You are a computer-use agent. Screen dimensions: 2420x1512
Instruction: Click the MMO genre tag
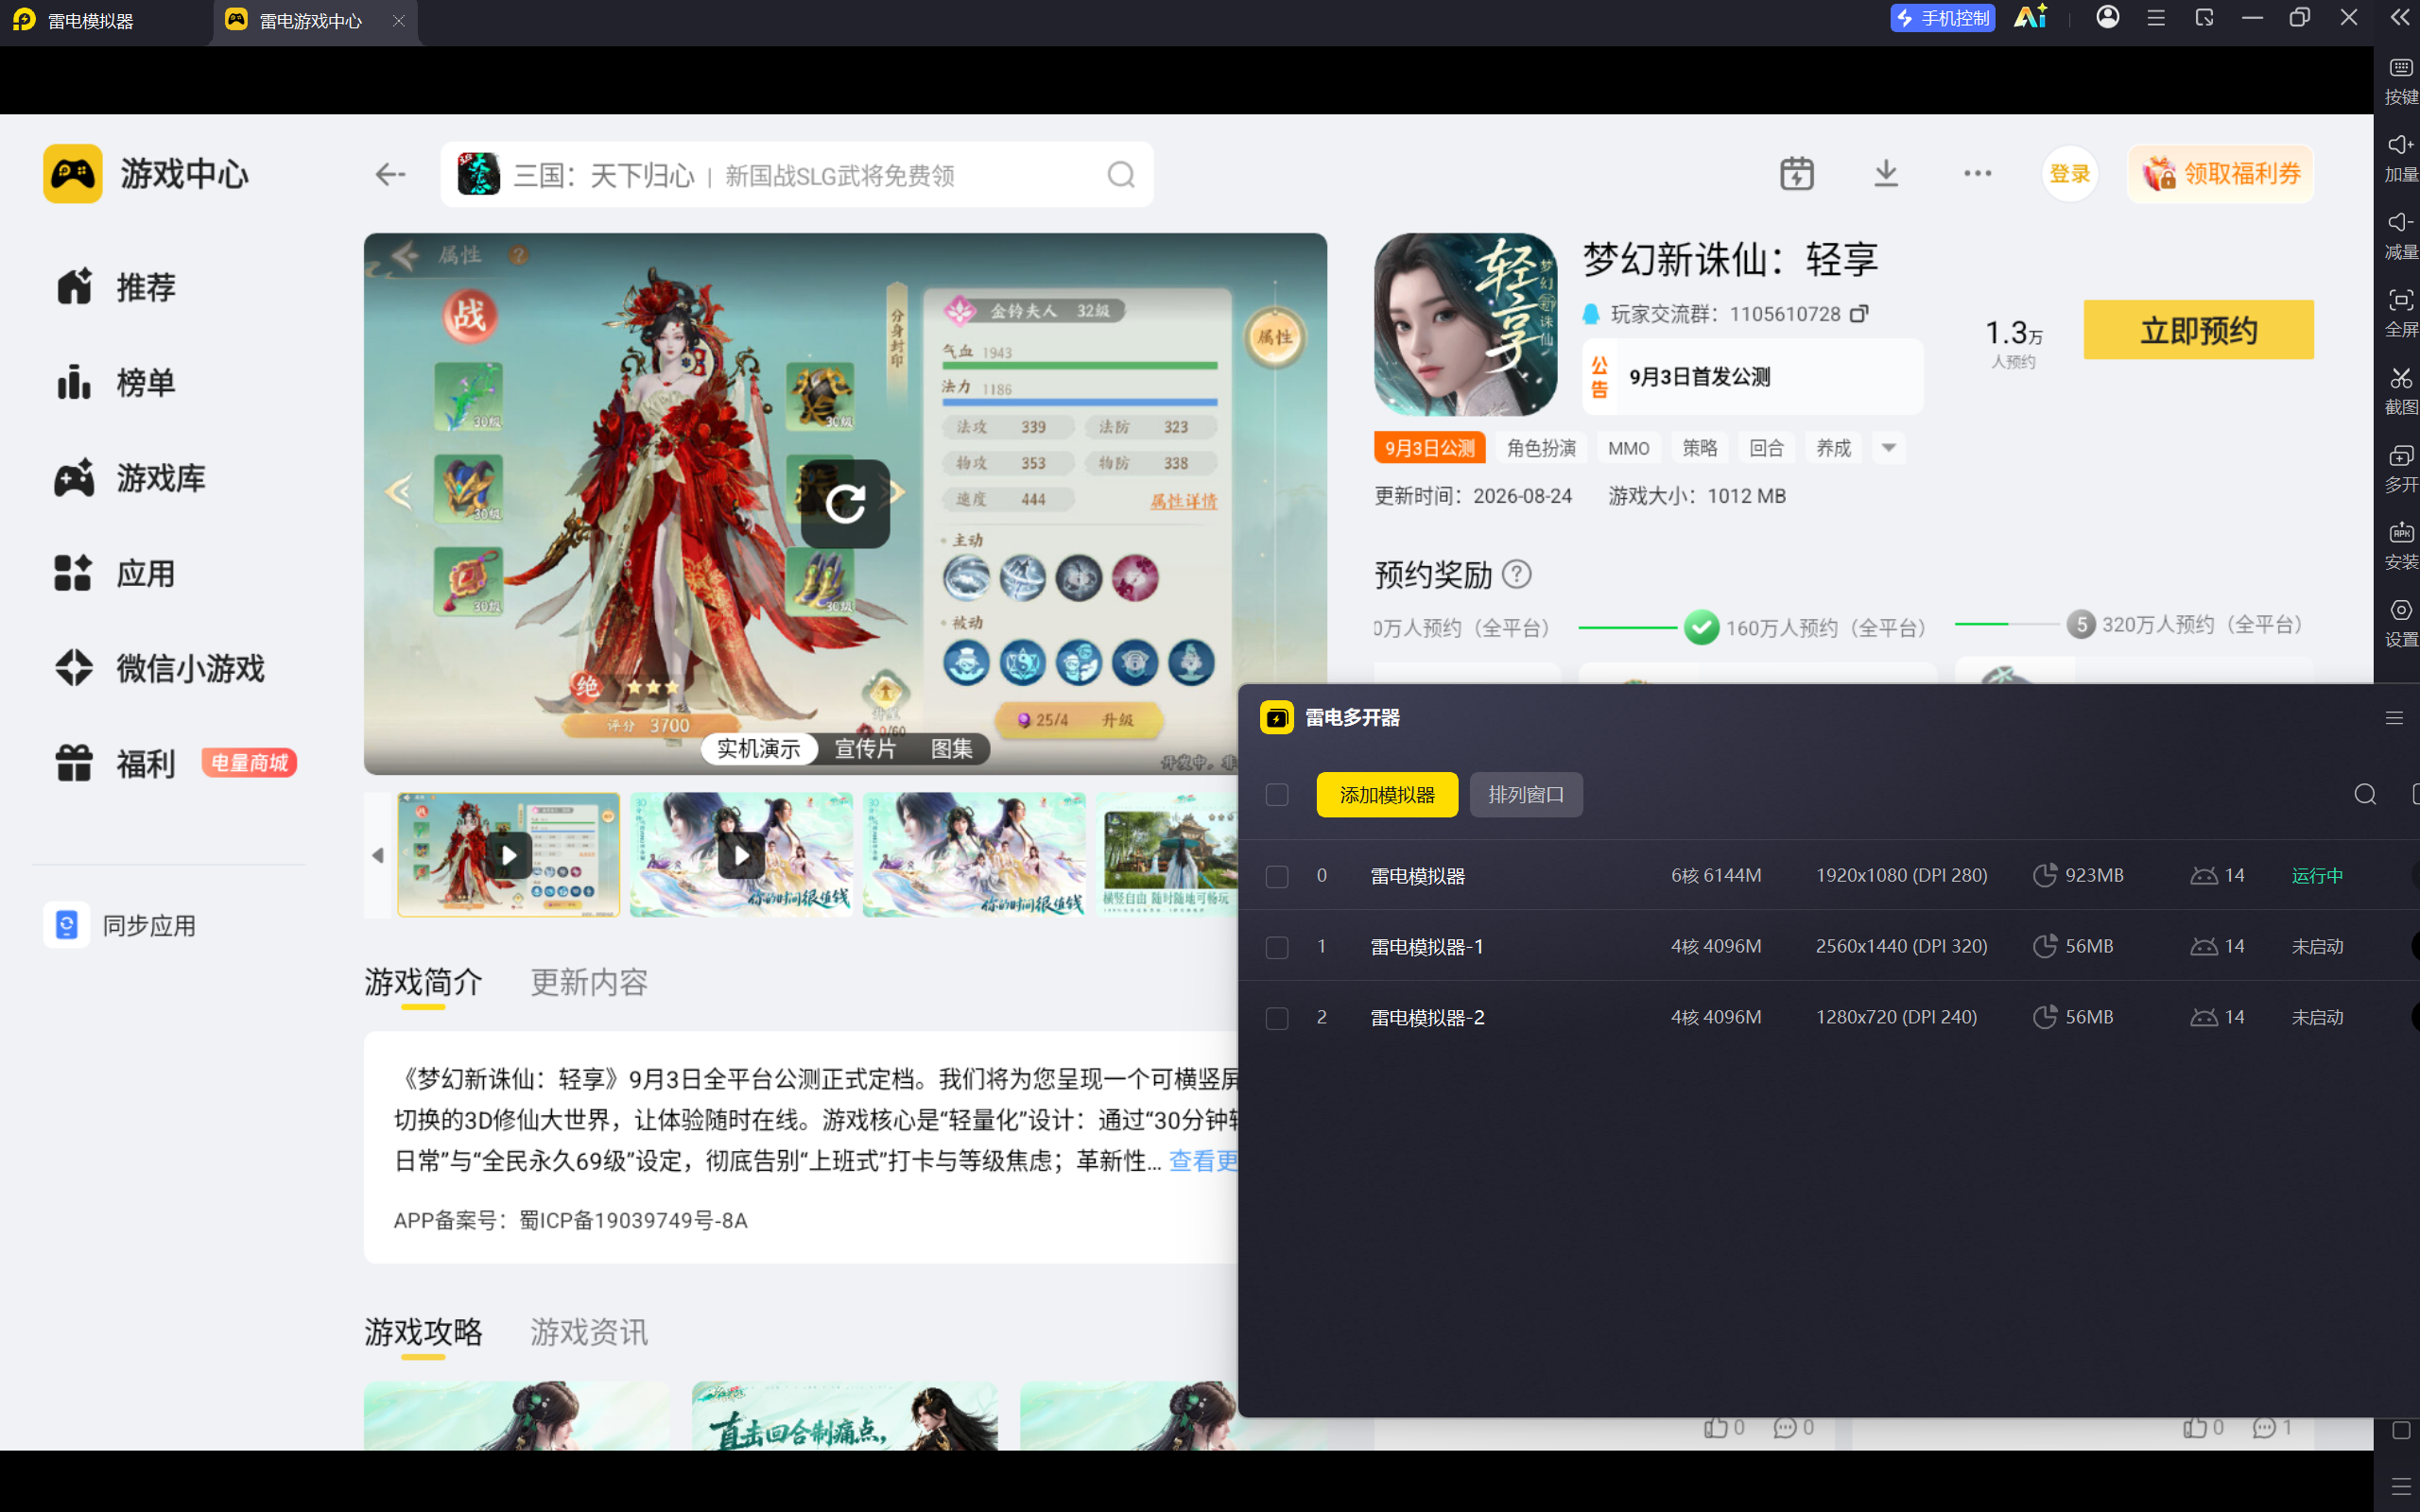click(1628, 448)
